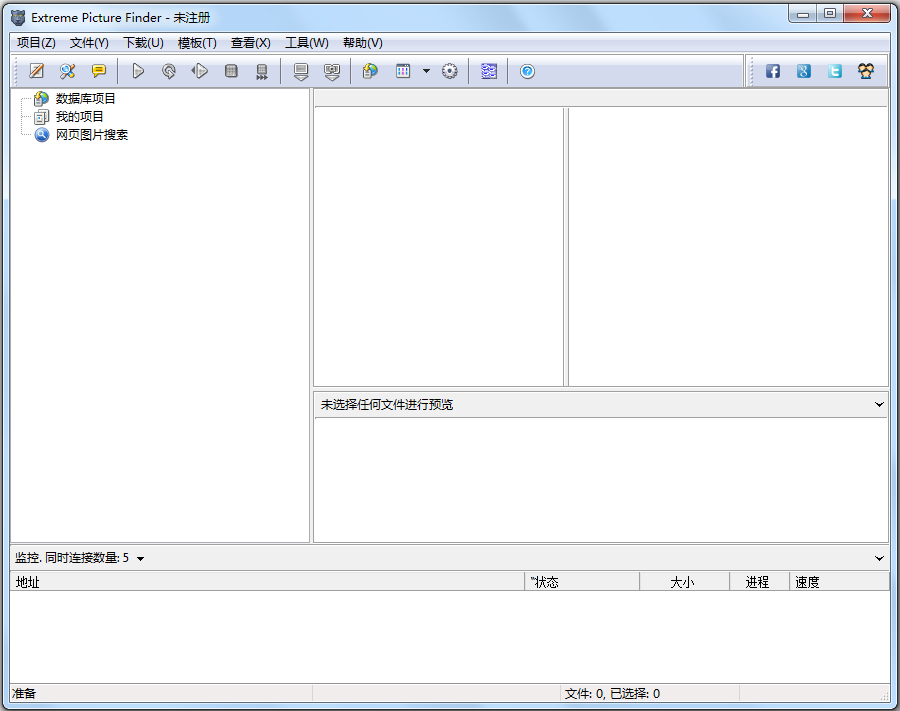The width and height of the screenshot is (900, 711).
Task: Select 数据库项目 in the project tree
Action: 85,99
